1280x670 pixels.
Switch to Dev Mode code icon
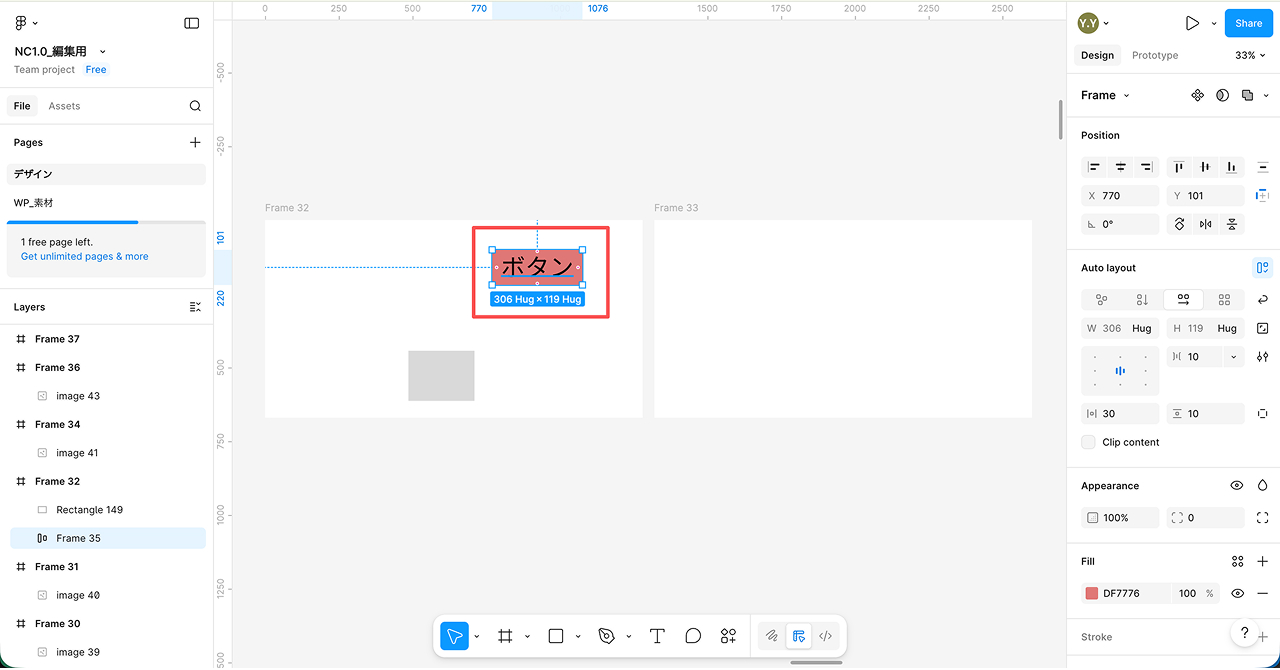point(825,636)
